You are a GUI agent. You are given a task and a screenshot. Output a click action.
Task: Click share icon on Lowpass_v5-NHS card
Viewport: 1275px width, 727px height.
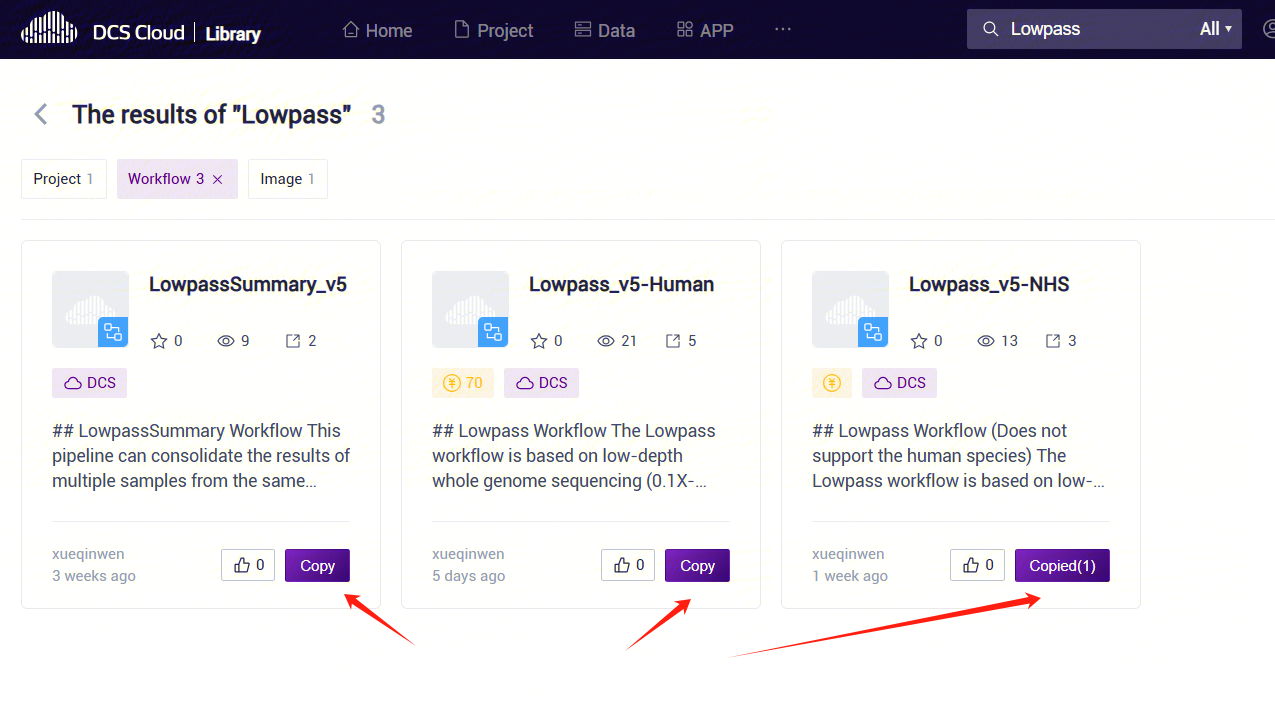[1053, 341]
